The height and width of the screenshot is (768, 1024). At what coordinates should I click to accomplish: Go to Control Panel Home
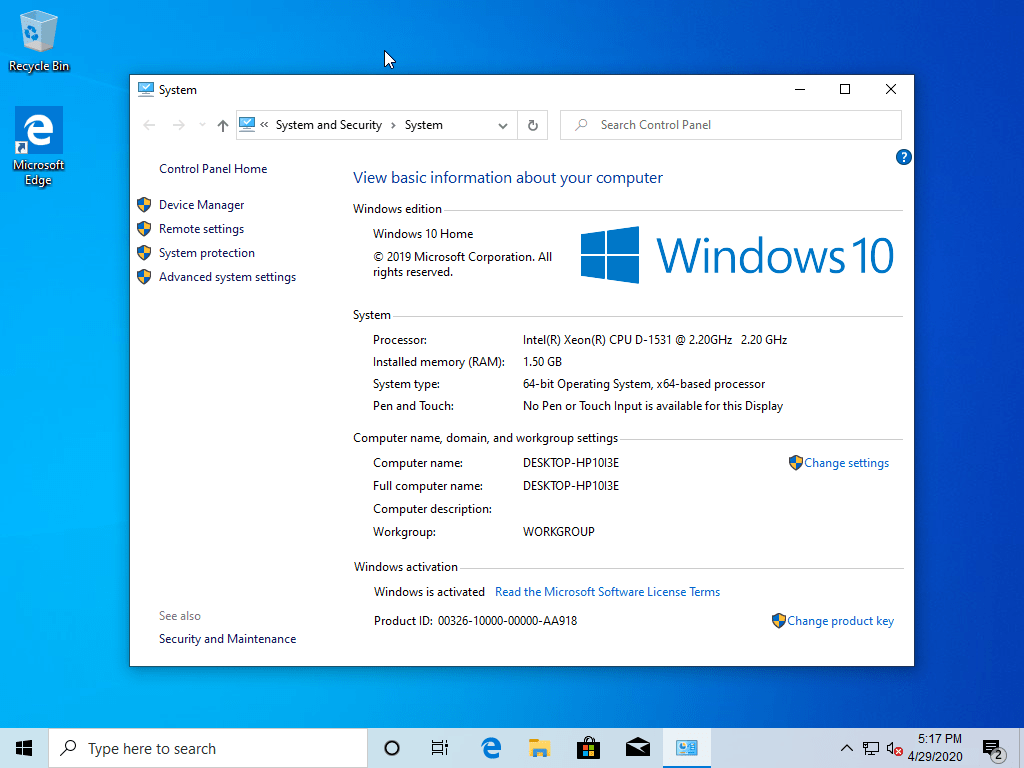pos(213,169)
